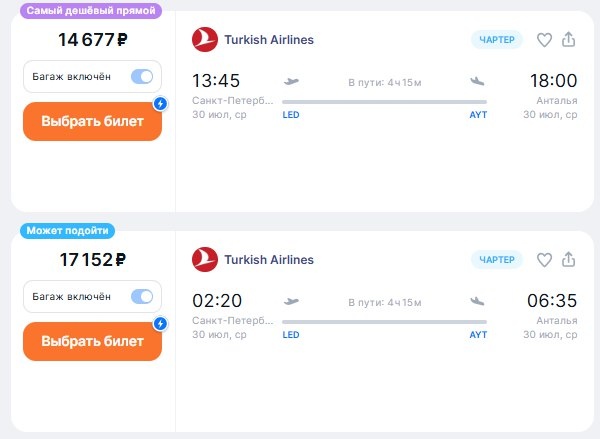Click the 'Может подойти' label
Screen dimensions: 600x439
(68, 230)
